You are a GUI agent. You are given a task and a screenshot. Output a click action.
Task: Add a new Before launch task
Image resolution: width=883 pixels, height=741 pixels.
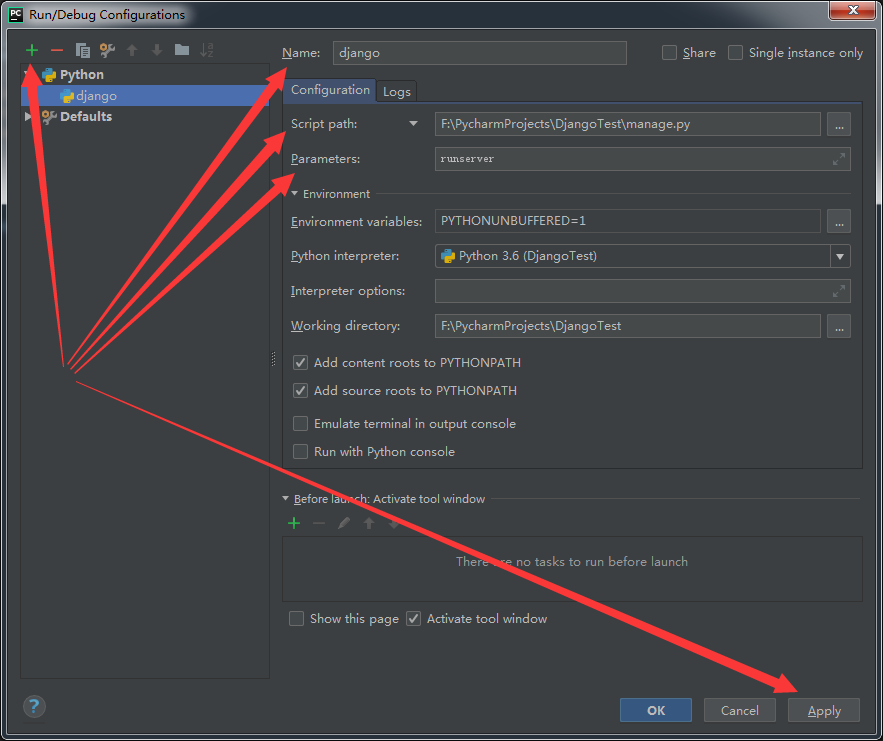tap(294, 522)
